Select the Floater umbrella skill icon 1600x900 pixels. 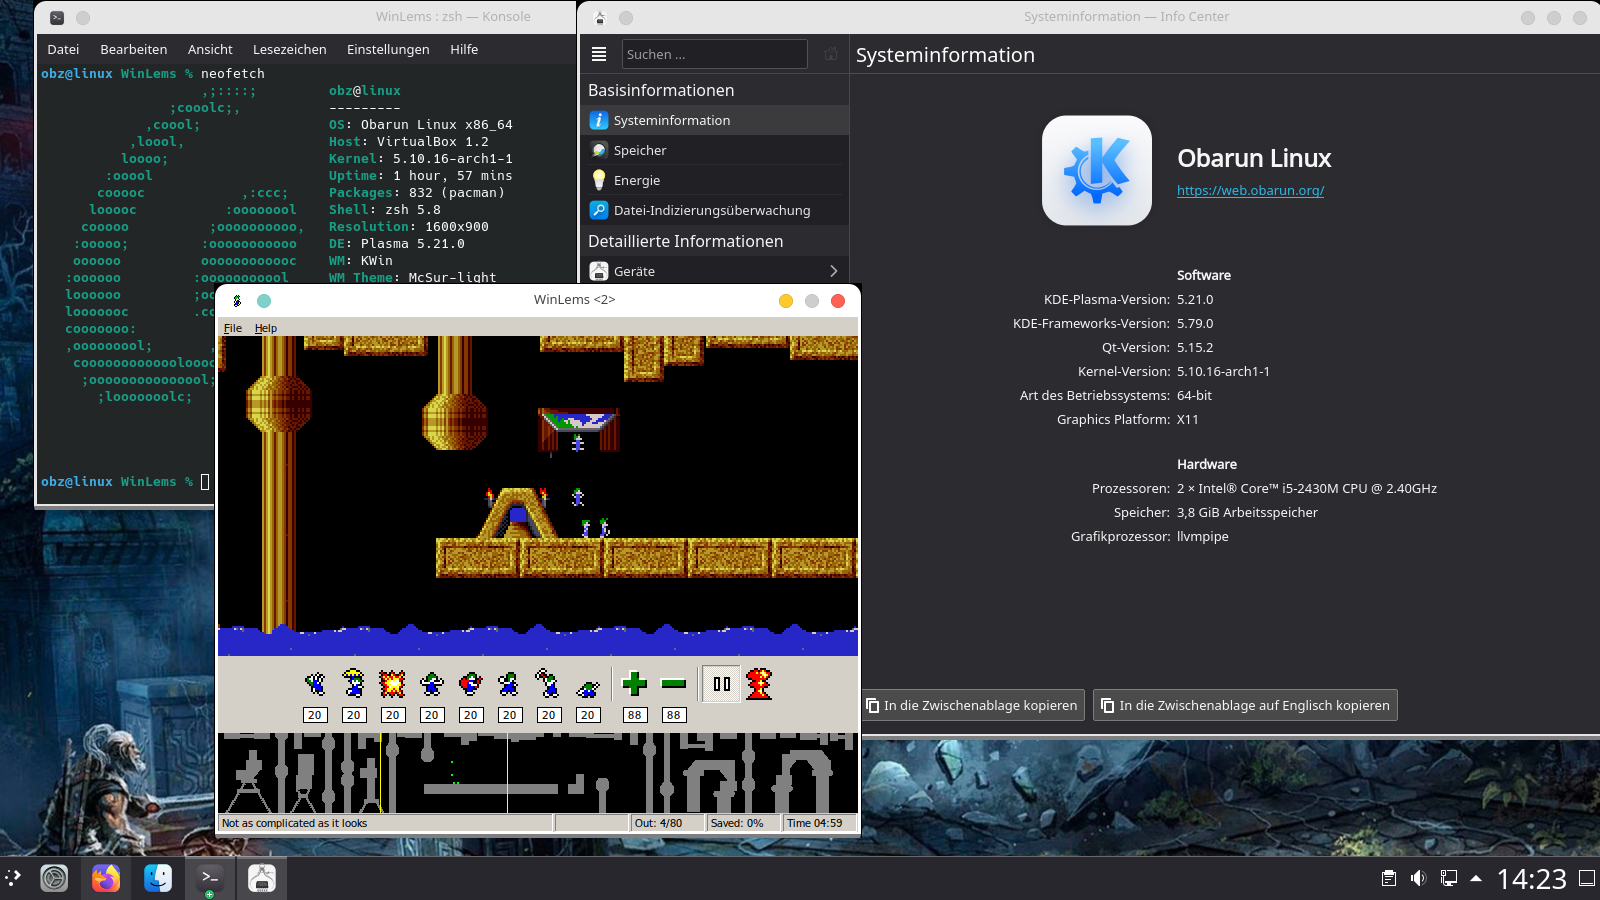(354, 684)
